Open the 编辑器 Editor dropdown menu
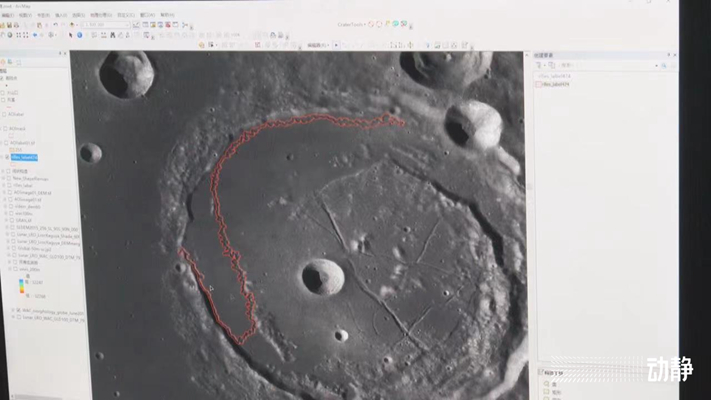Image resolution: width=711 pixels, height=400 pixels. 318,45
